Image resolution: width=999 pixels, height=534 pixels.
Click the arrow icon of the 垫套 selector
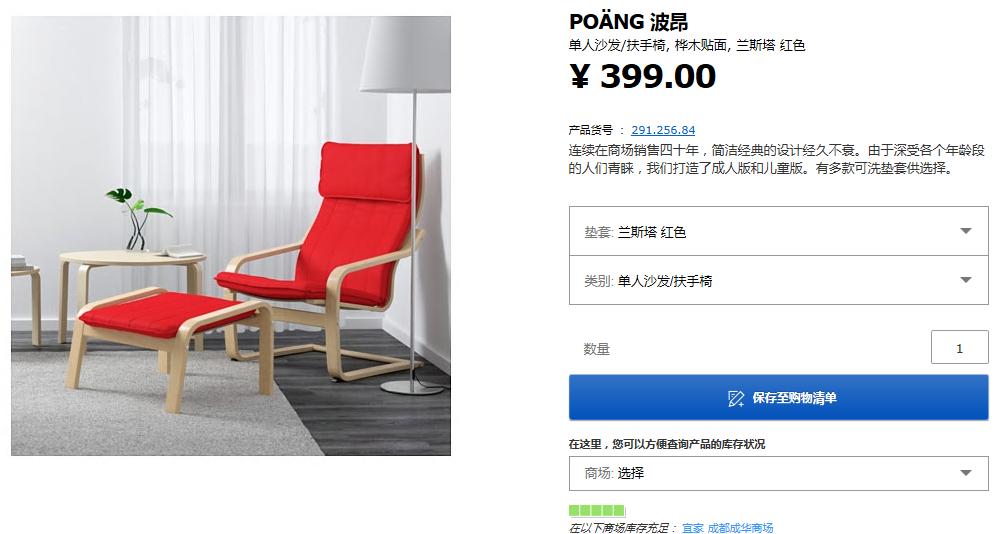click(x=966, y=231)
